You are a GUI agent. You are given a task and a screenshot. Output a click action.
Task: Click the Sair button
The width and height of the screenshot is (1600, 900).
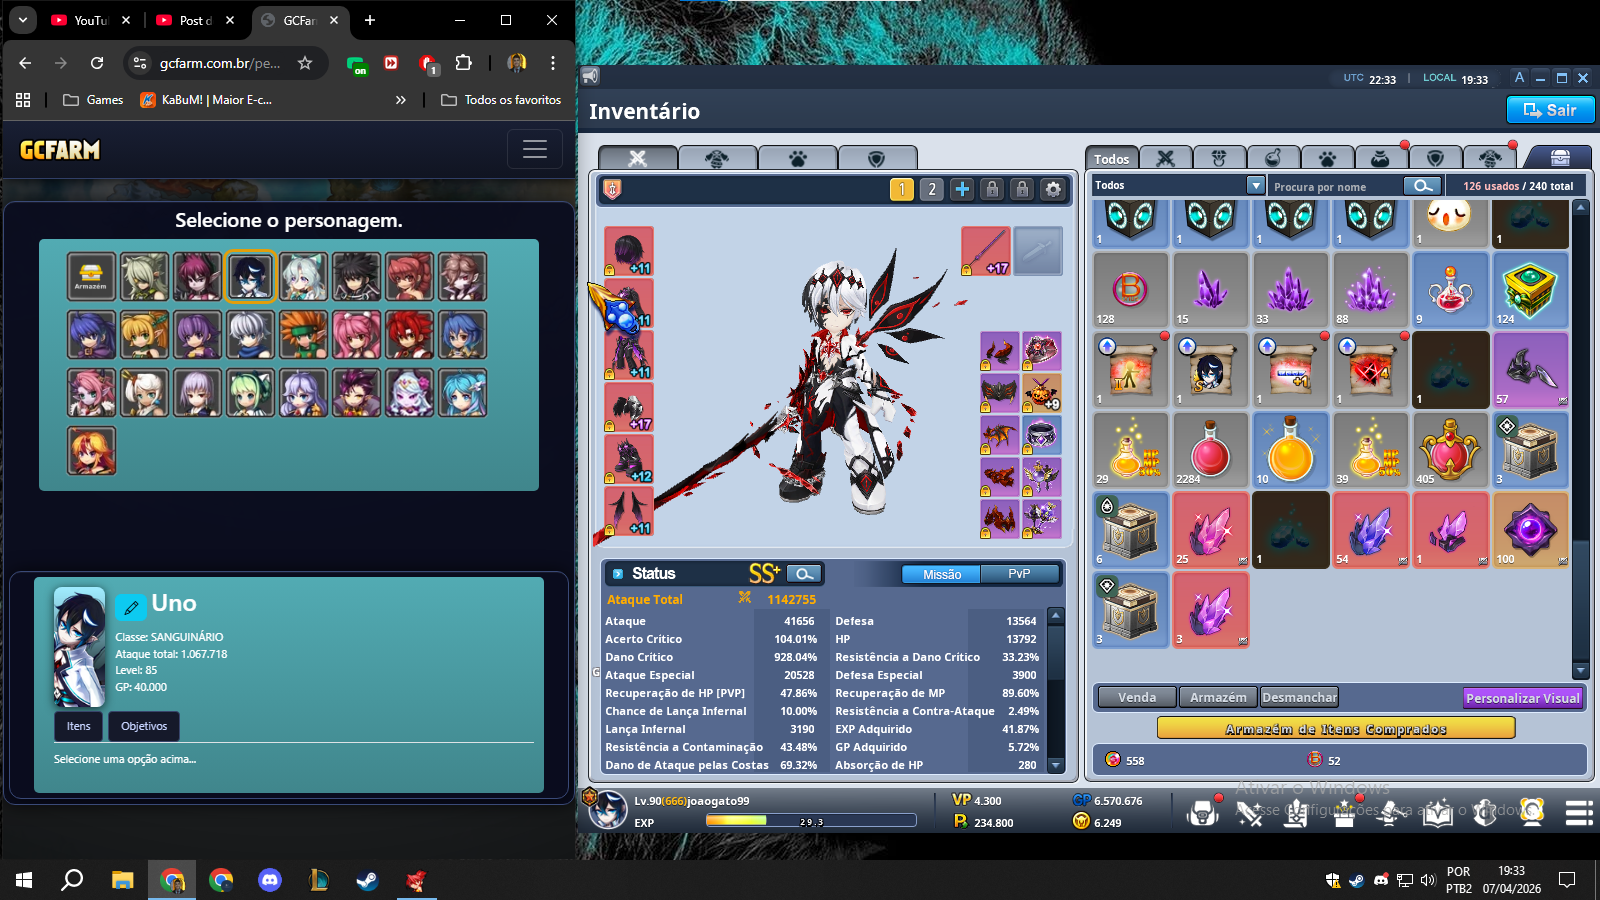pos(1550,110)
